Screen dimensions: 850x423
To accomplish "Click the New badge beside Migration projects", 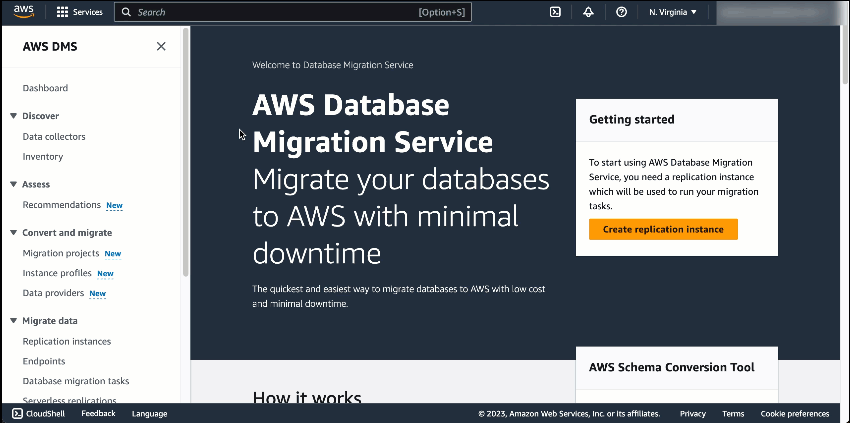I will coord(113,254).
